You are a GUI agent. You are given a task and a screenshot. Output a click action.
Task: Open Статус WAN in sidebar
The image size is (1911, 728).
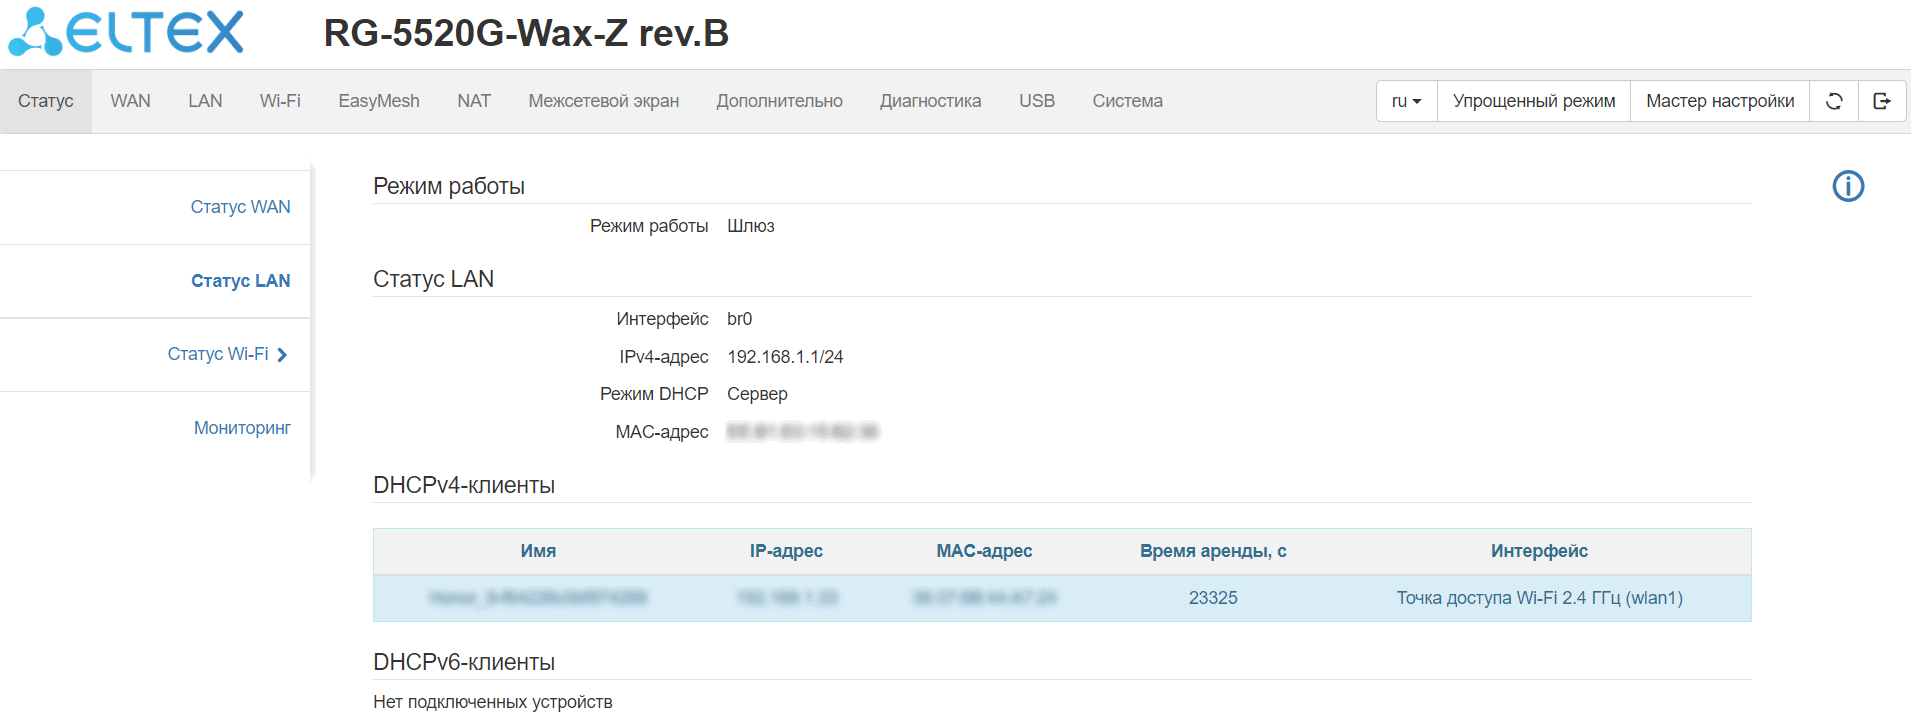(240, 207)
